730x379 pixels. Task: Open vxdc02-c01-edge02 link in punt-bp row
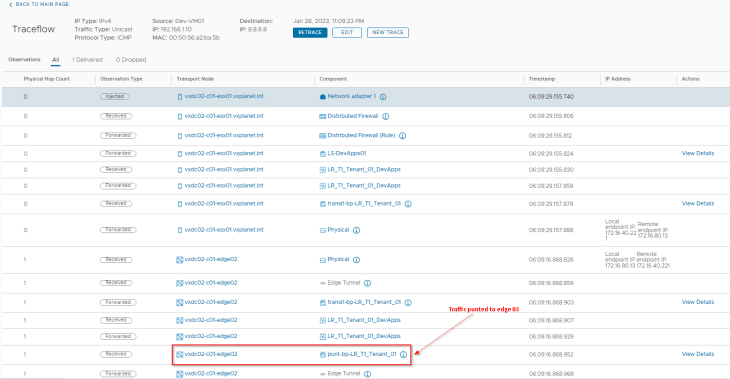(211, 354)
